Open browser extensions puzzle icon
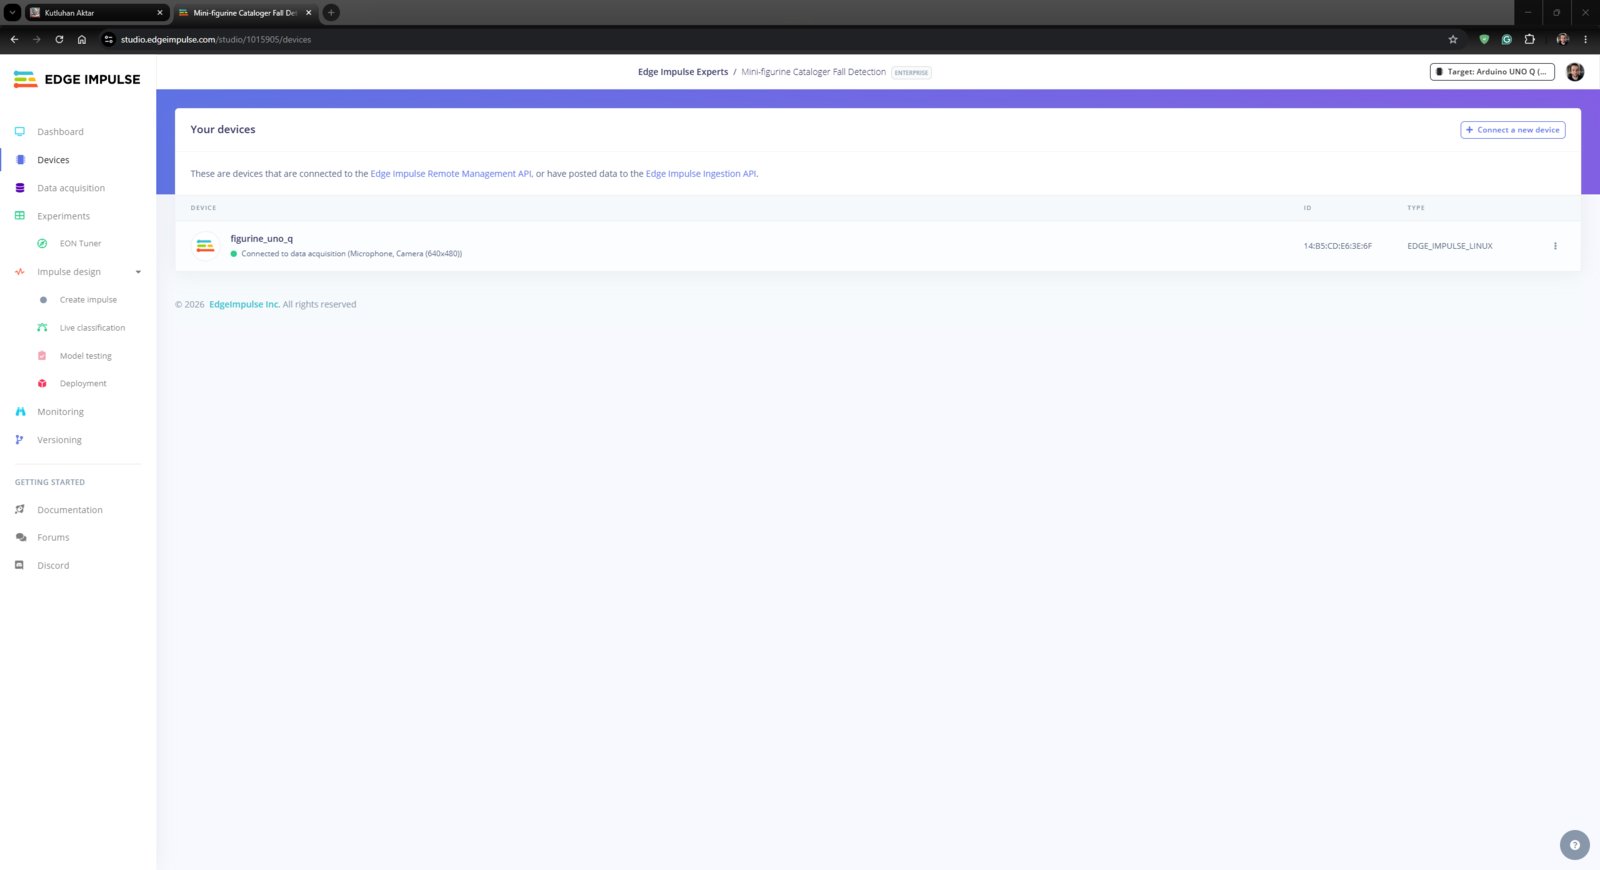 tap(1529, 40)
